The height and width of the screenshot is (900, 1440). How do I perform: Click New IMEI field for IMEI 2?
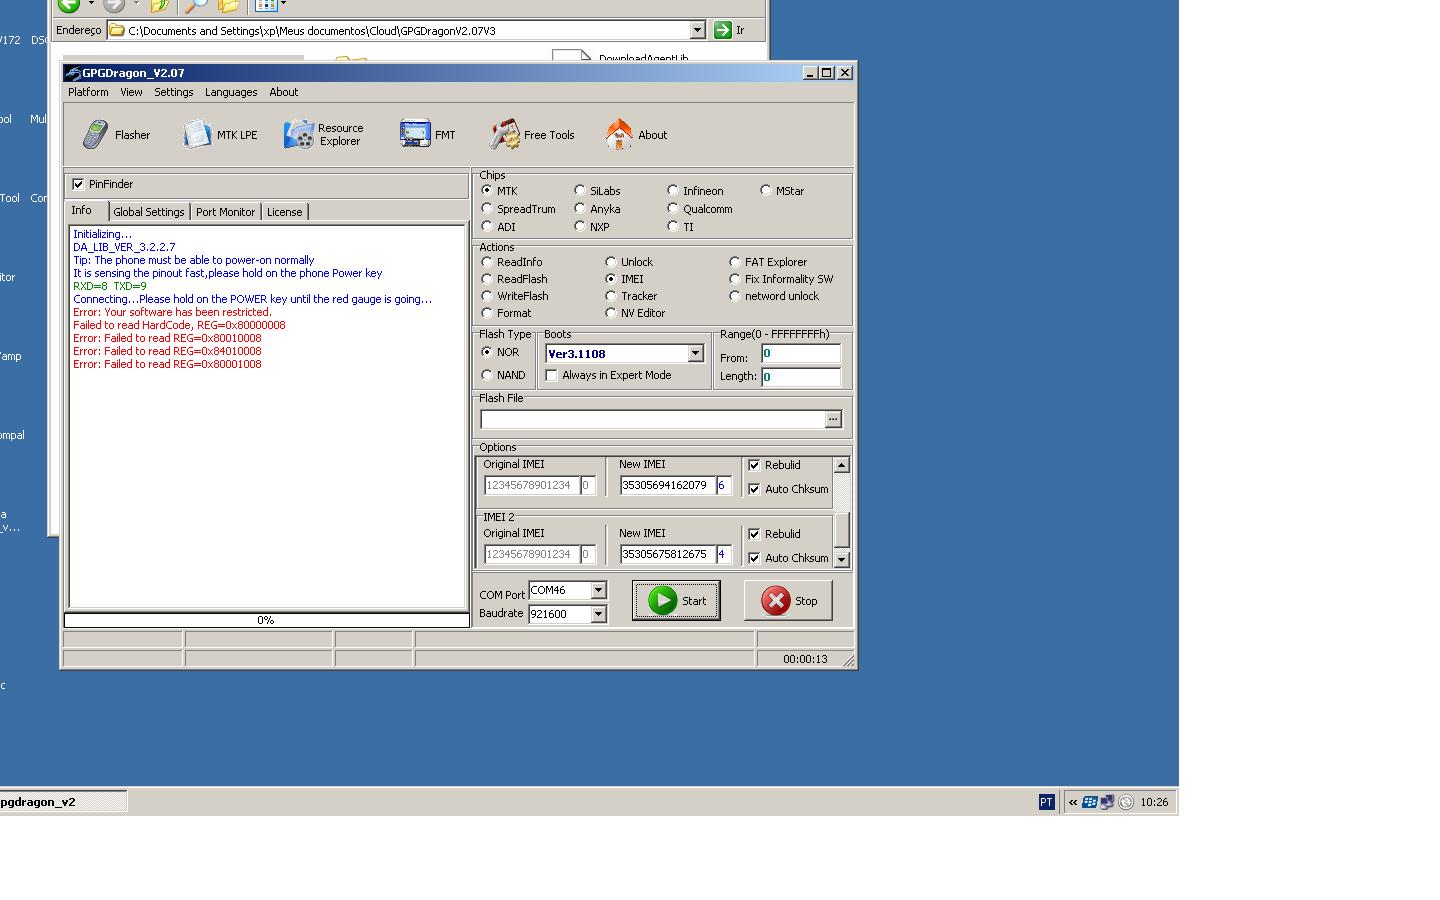[x=666, y=554]
